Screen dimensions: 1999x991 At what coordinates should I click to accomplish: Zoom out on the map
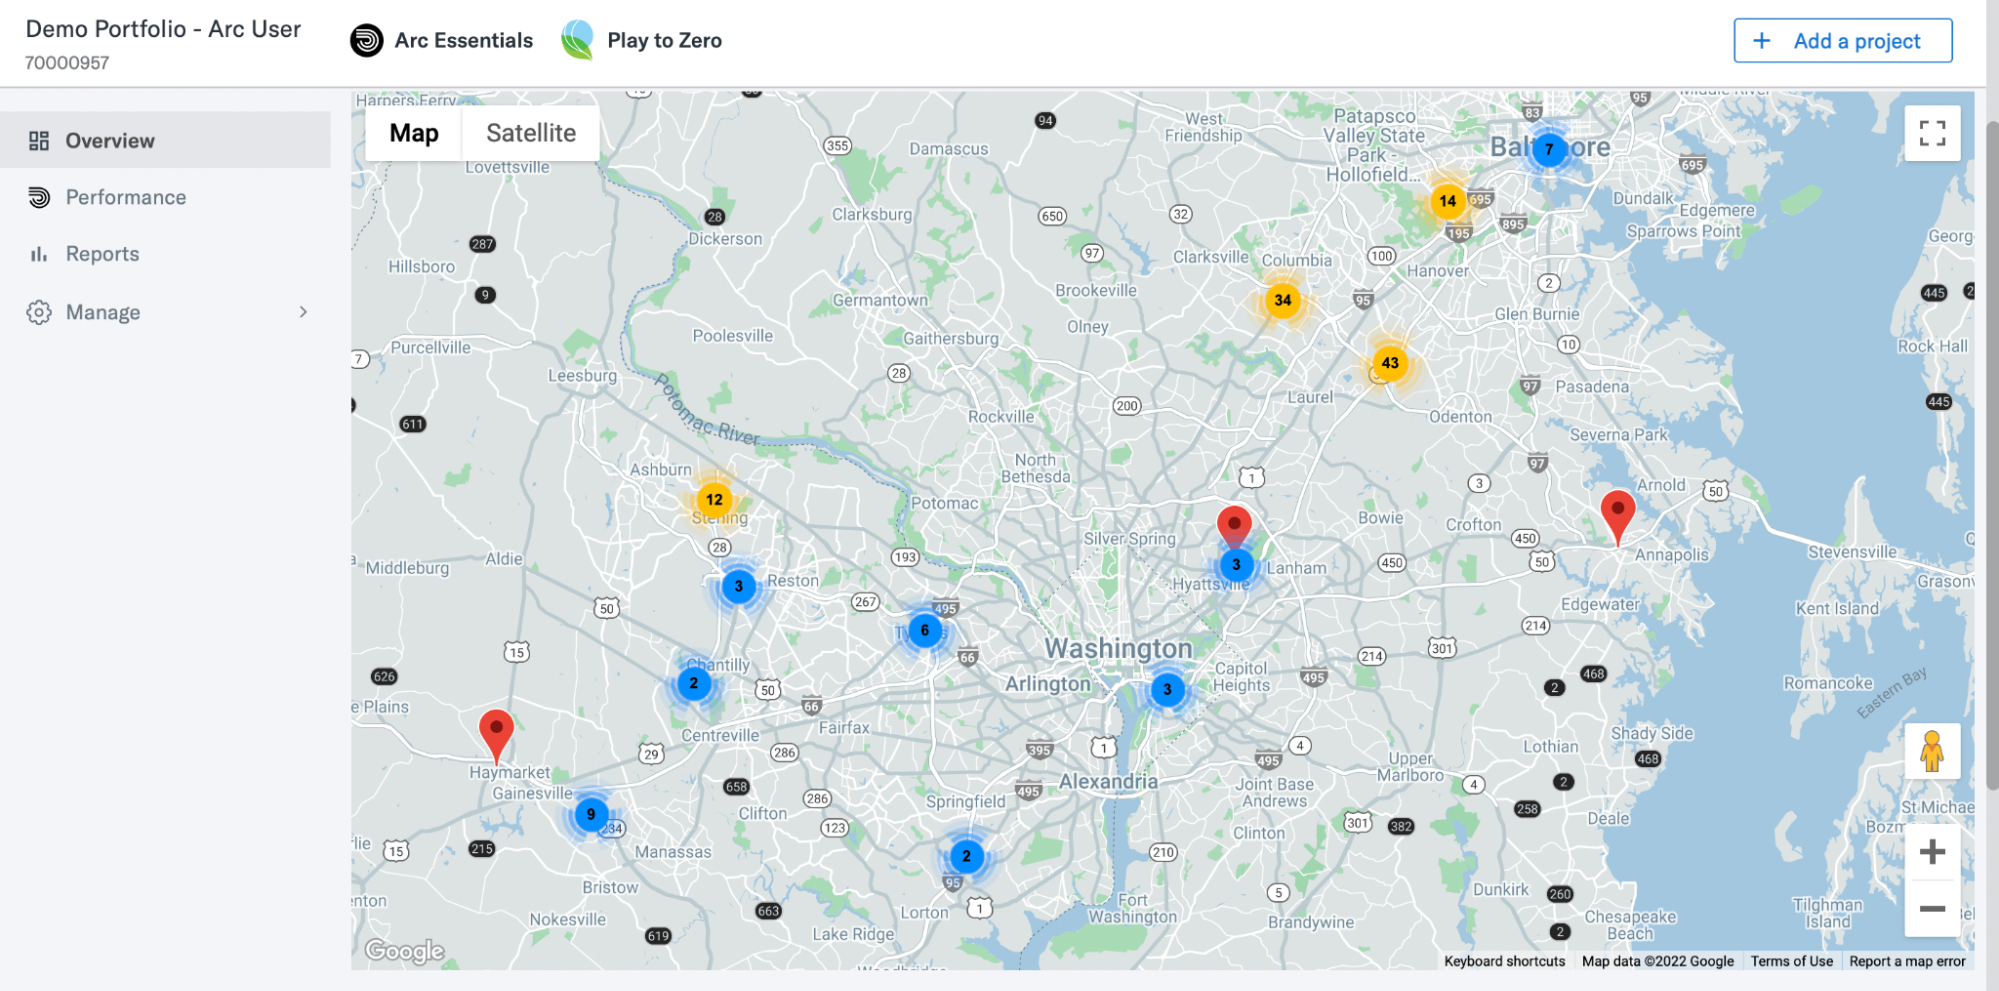pos(1932,909)
